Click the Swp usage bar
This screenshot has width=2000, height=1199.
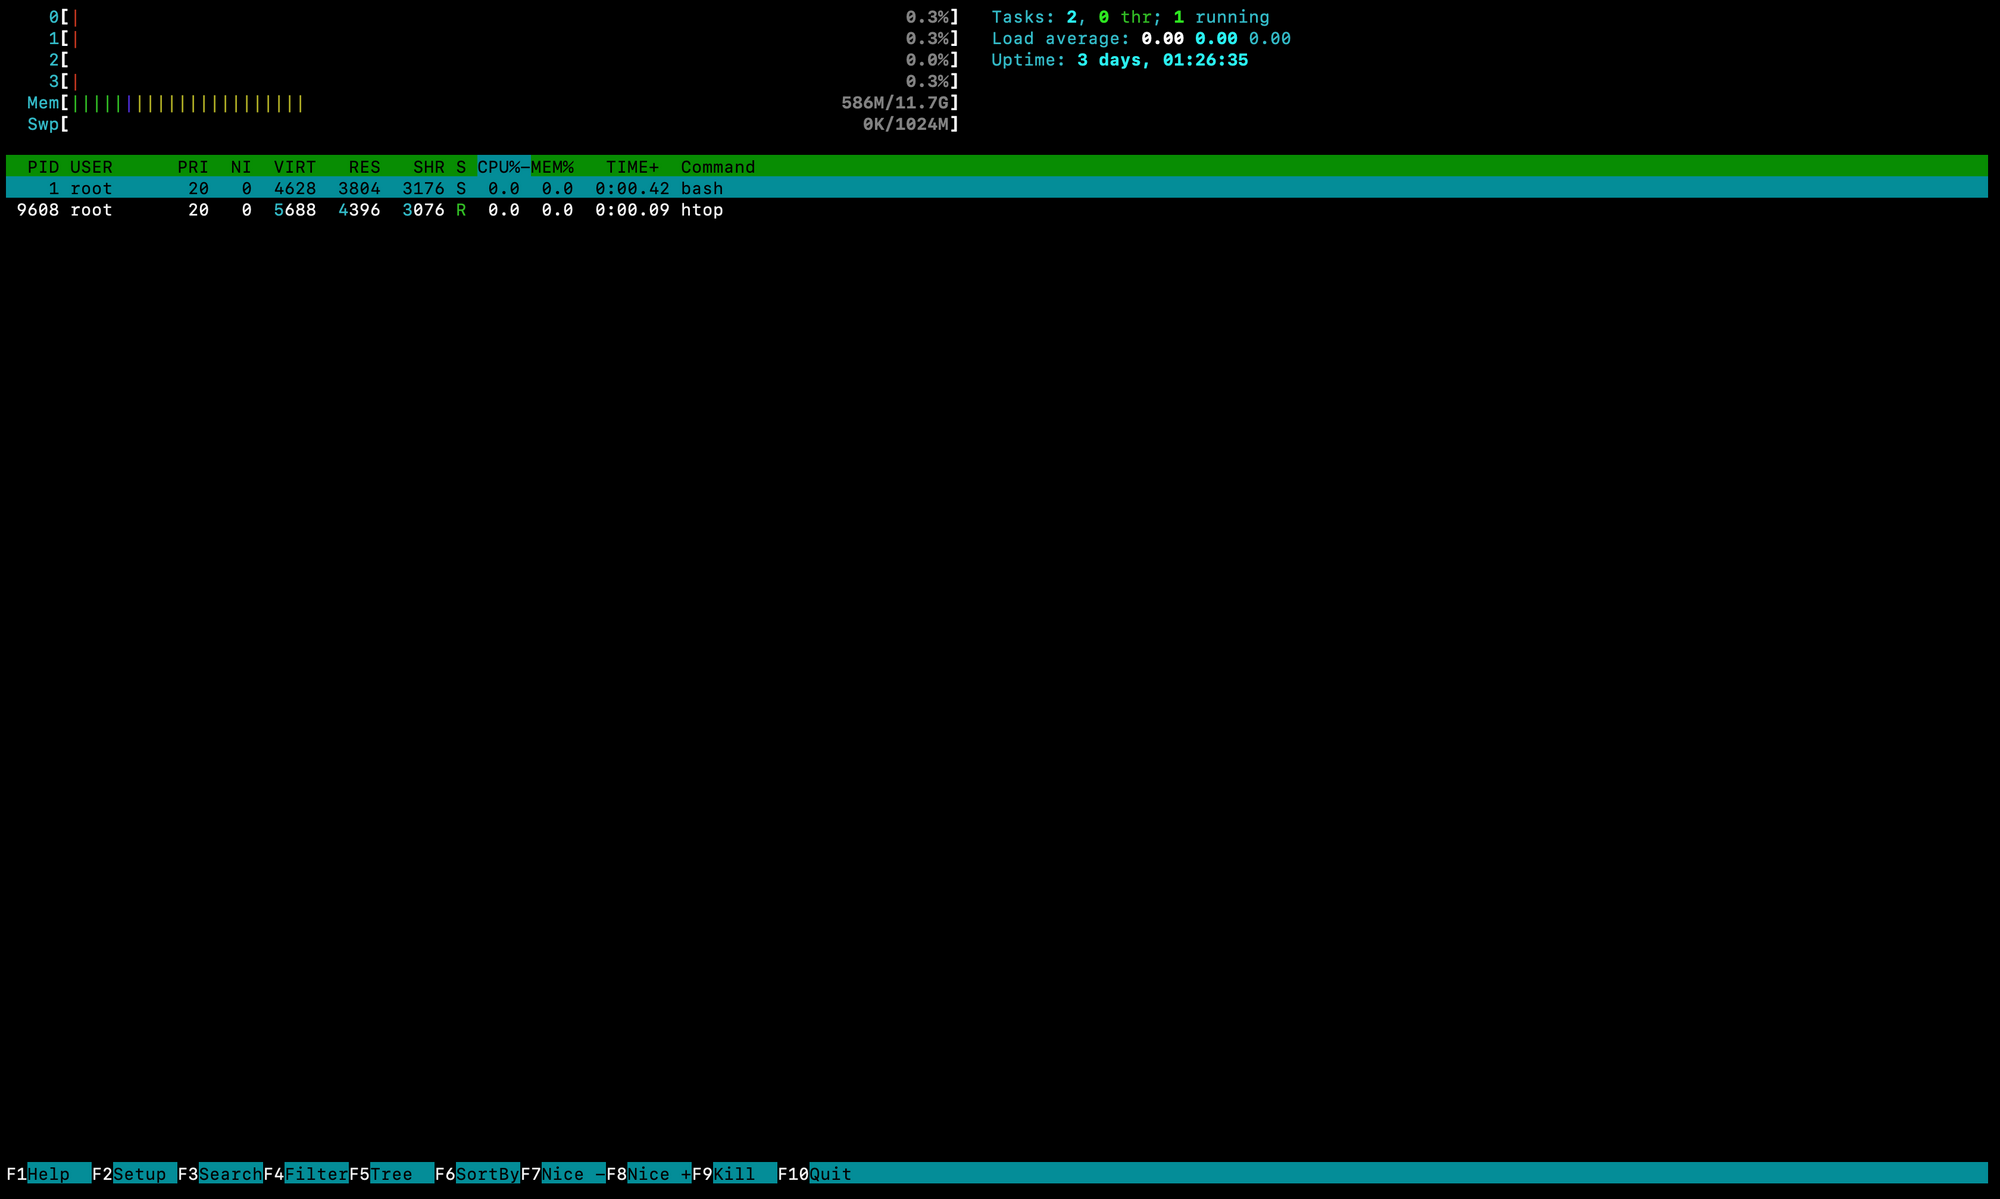click(x=493, y=124)
